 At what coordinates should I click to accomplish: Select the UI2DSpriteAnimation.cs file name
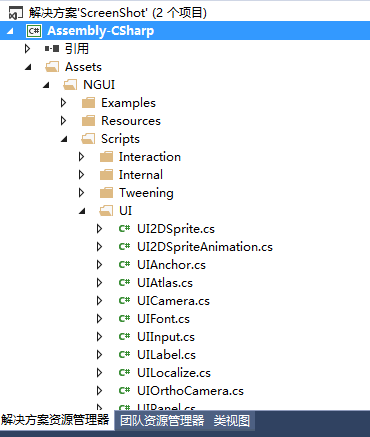pyautogui.click(x=205, y=247)
